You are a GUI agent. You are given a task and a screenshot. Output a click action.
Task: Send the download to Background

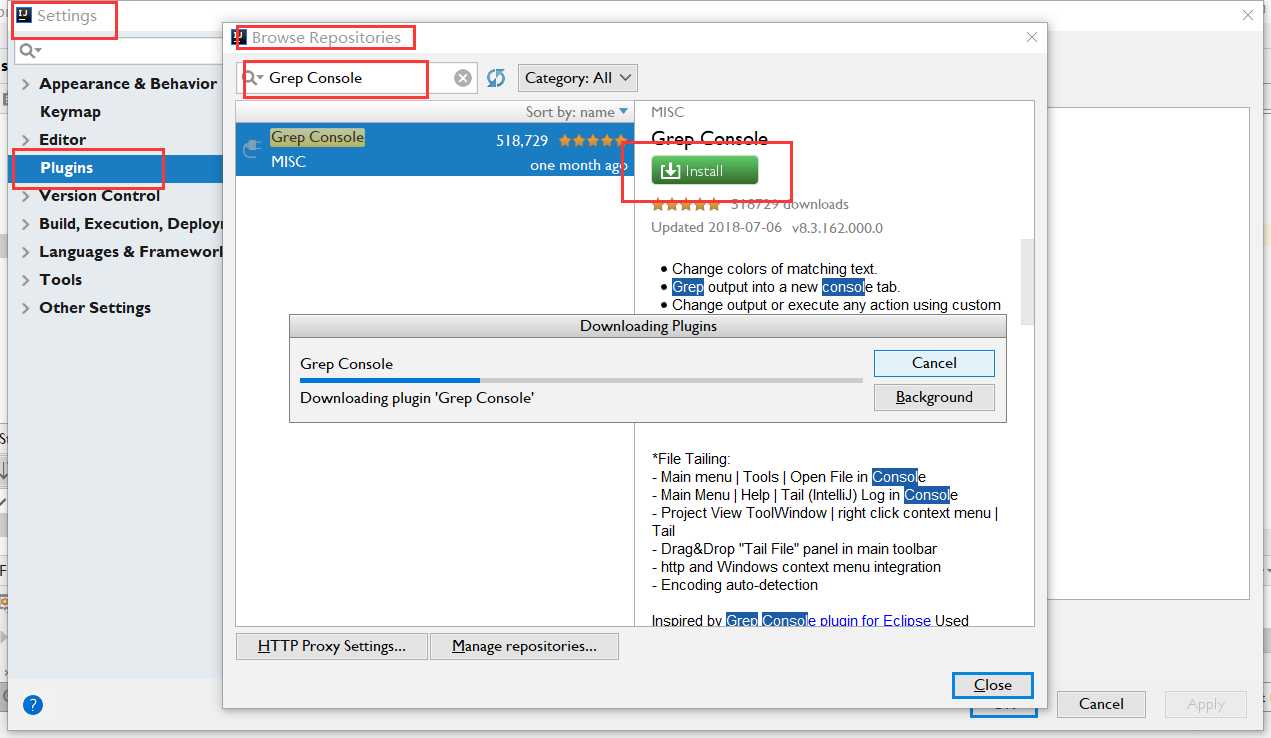tap(934, 397)
